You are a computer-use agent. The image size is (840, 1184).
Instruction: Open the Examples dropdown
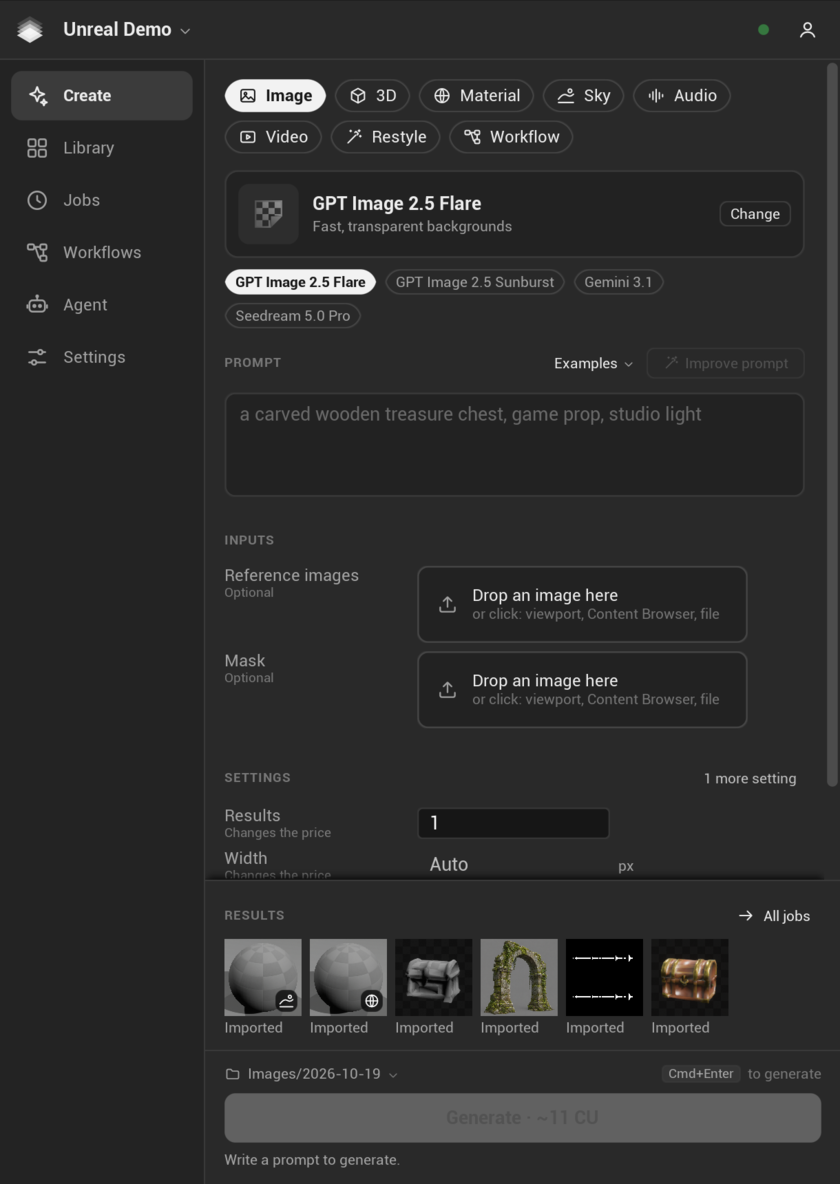pos(593,363)
